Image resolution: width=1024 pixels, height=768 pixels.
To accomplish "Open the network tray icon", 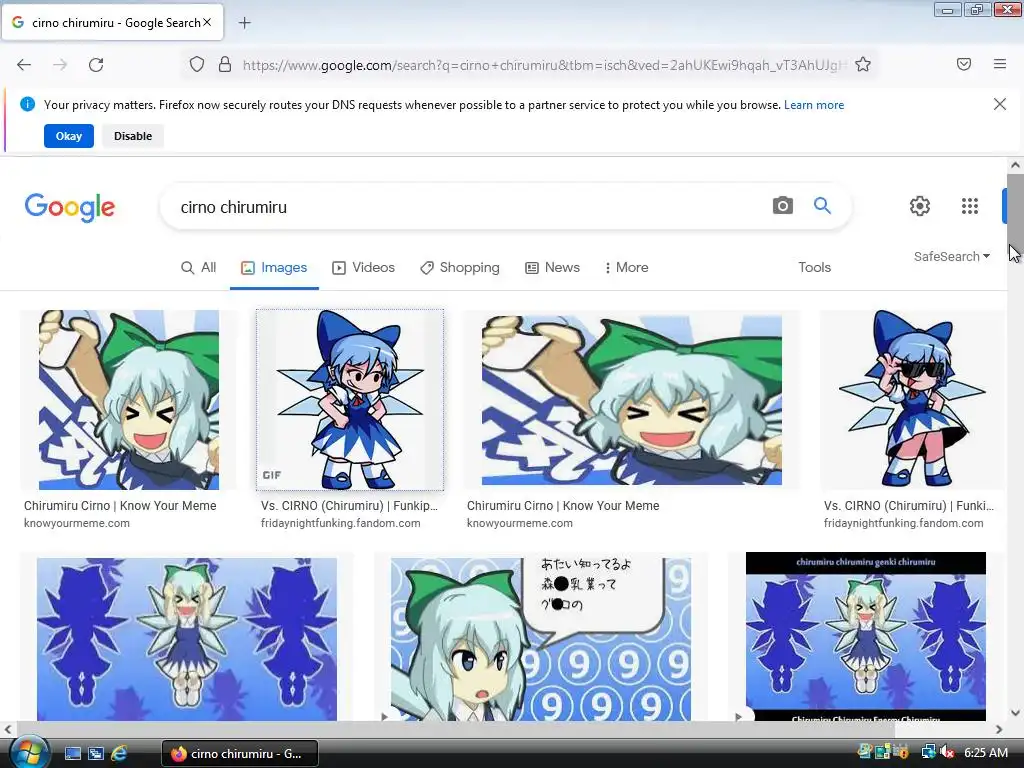I will click(x=928, y=752).
